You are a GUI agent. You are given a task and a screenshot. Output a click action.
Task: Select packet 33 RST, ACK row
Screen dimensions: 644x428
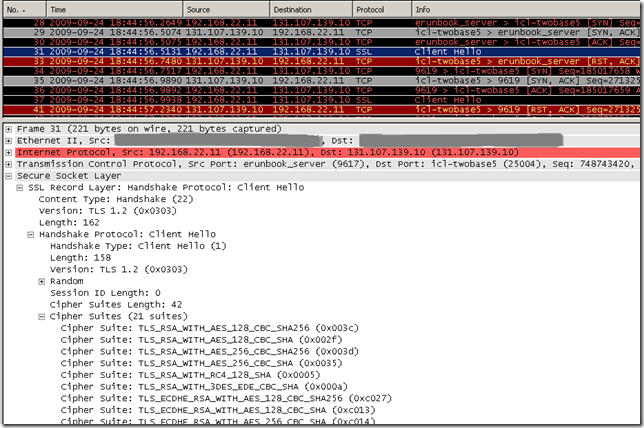point(322,61)
